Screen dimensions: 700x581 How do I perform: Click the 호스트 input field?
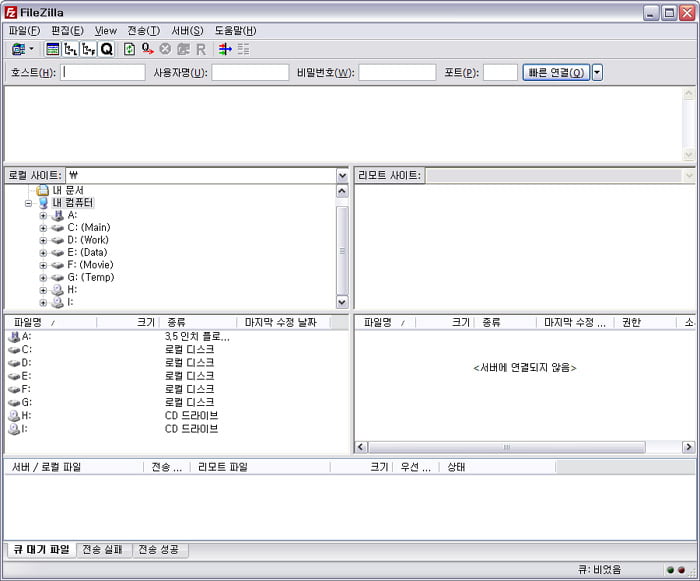tap(103, 73)
